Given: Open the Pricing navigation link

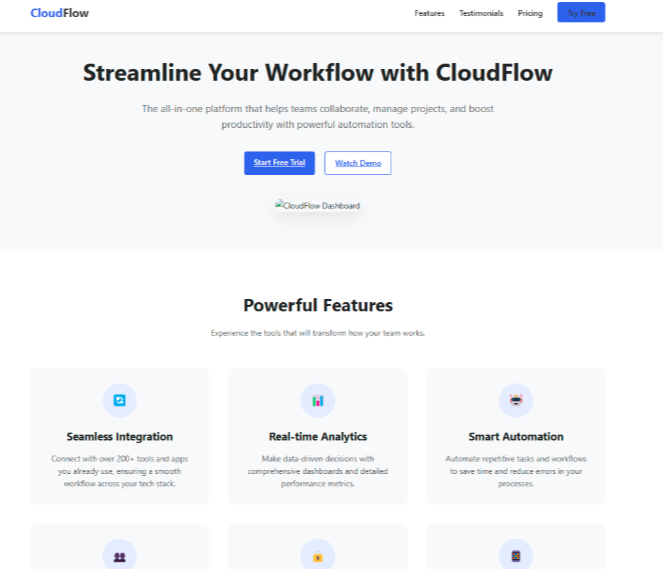Looking at the screenshot, I should 530,13.
